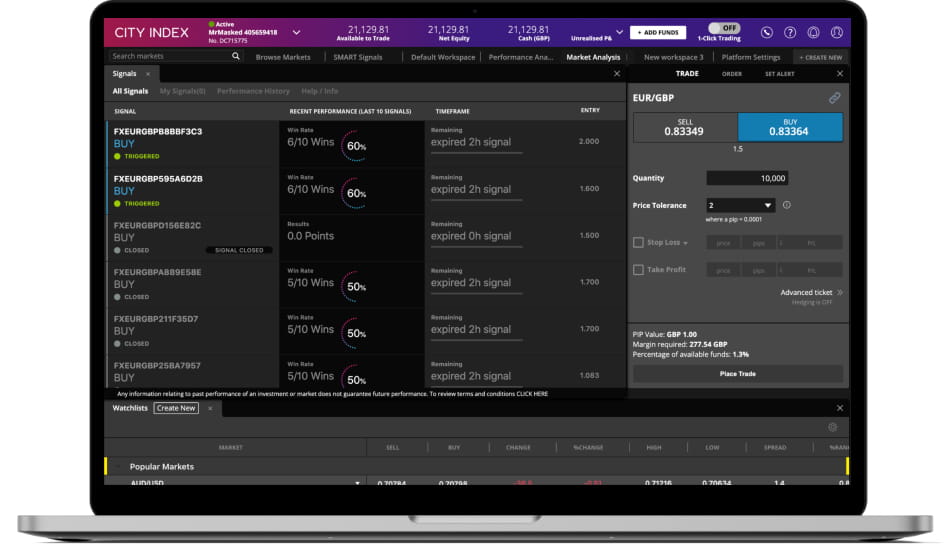Viewport: 950px width, 544px height.
Task: Close the Watchlists panel
Action: (840, 408)
